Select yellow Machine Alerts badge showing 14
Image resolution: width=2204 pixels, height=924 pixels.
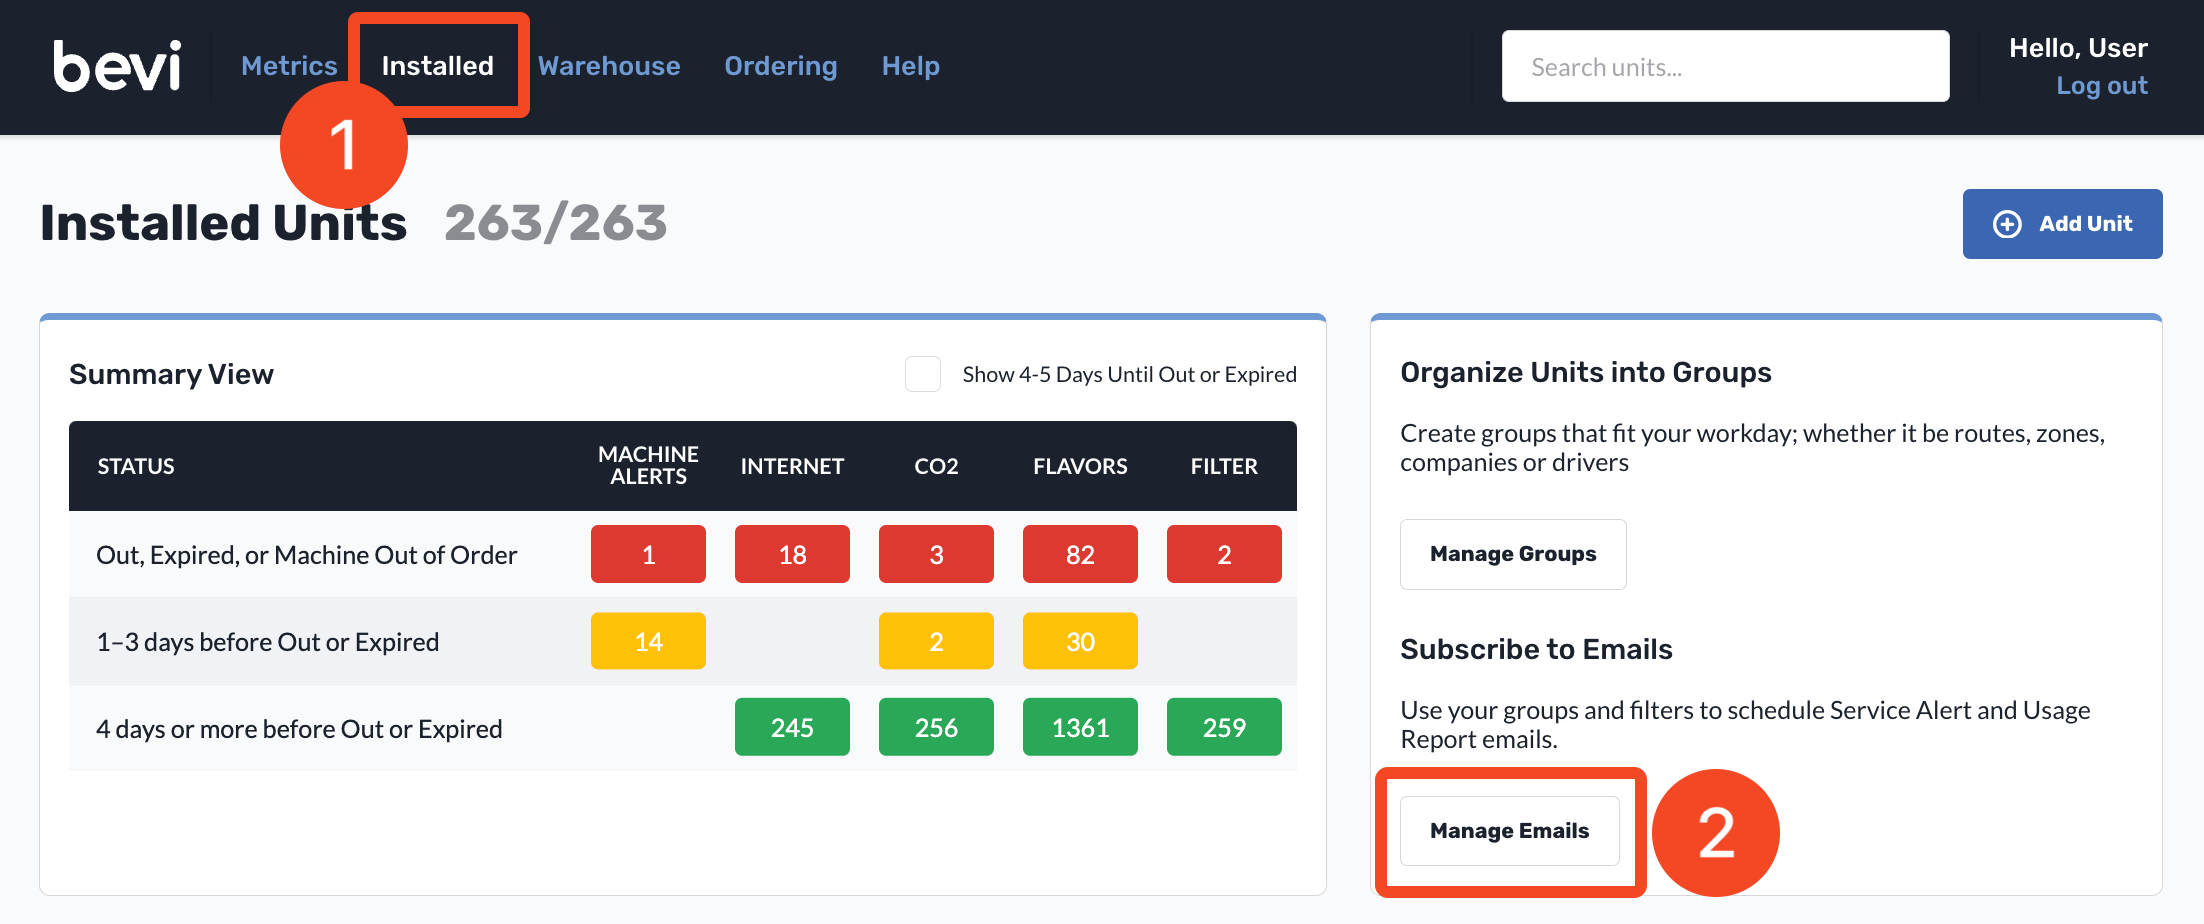[648, 641]
